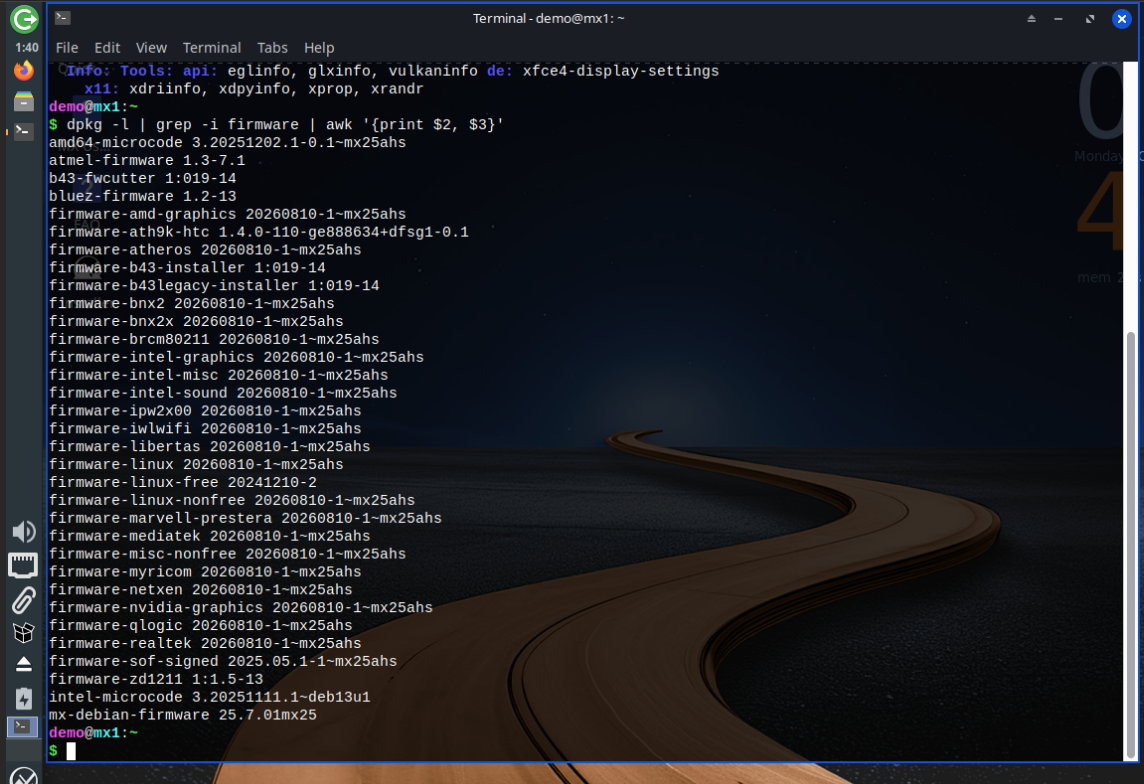Click the firmware-linux-free 20241210-2 line

[182, 482]
